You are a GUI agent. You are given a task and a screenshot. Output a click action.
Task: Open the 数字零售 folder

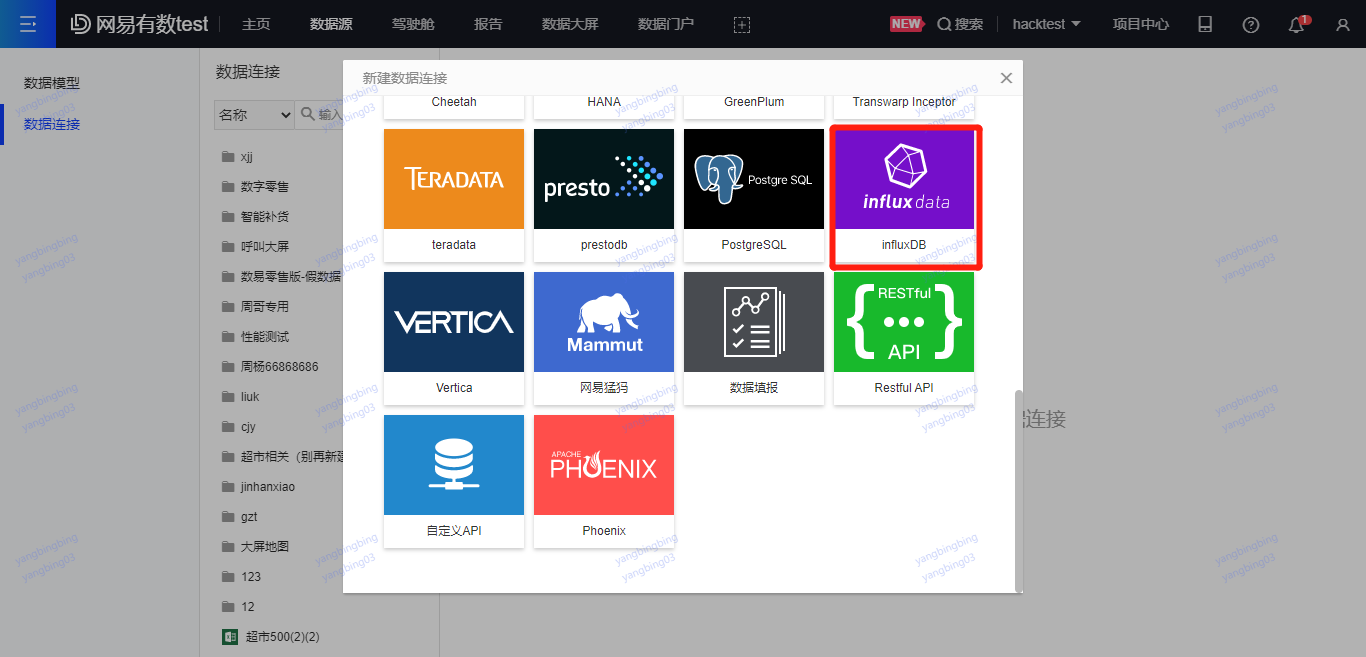coord(255,187)
